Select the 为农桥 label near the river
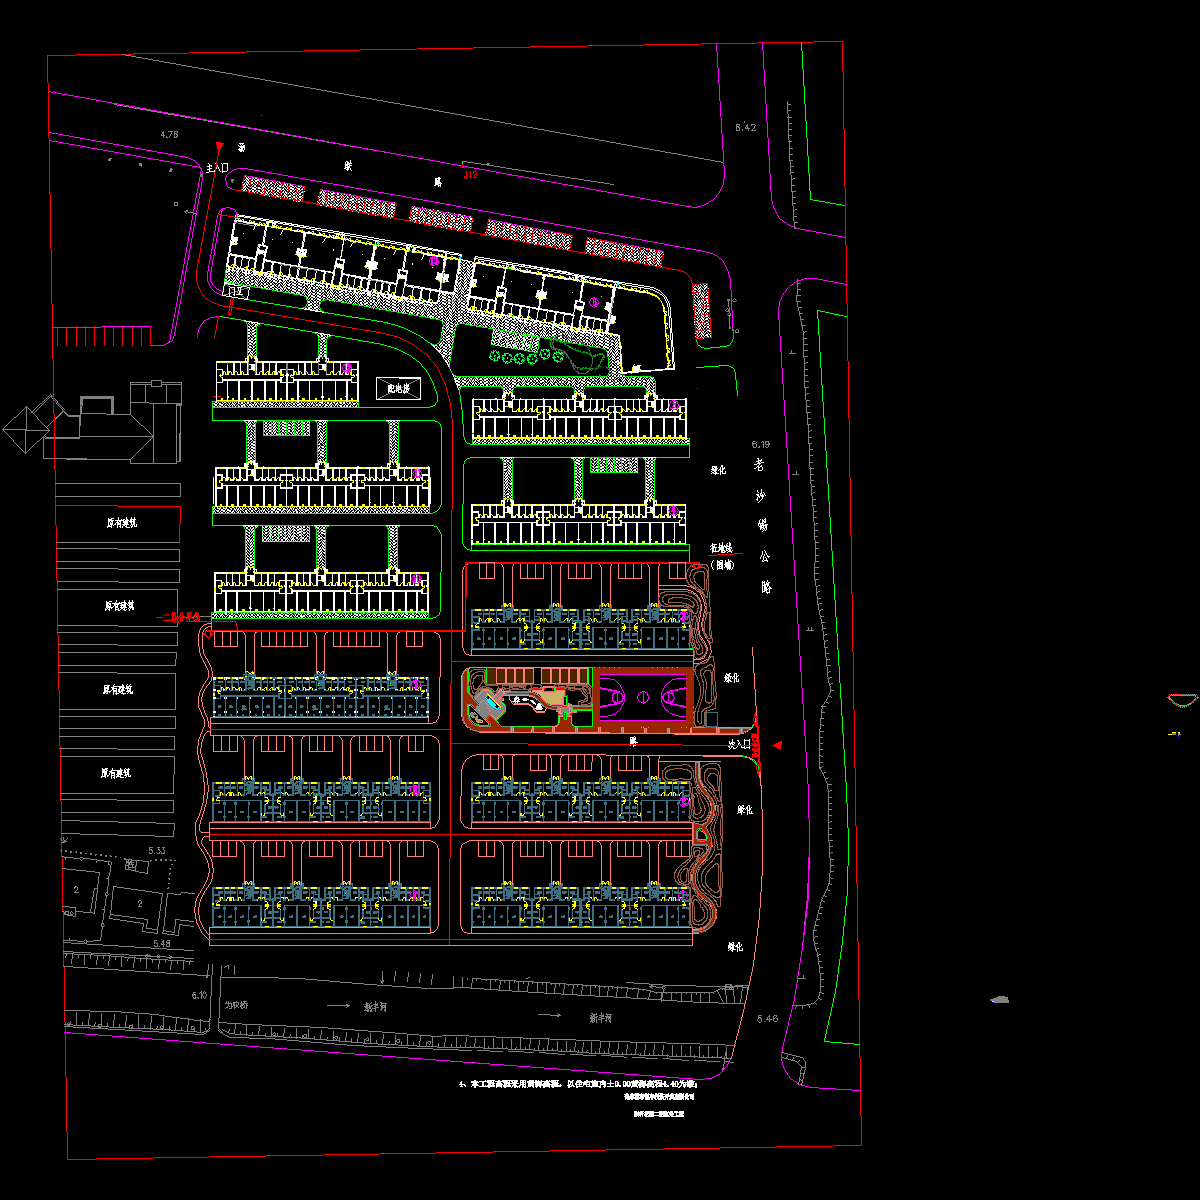The width and height of the screenshot is (1200, 1200). click(x=236, y=1004)
